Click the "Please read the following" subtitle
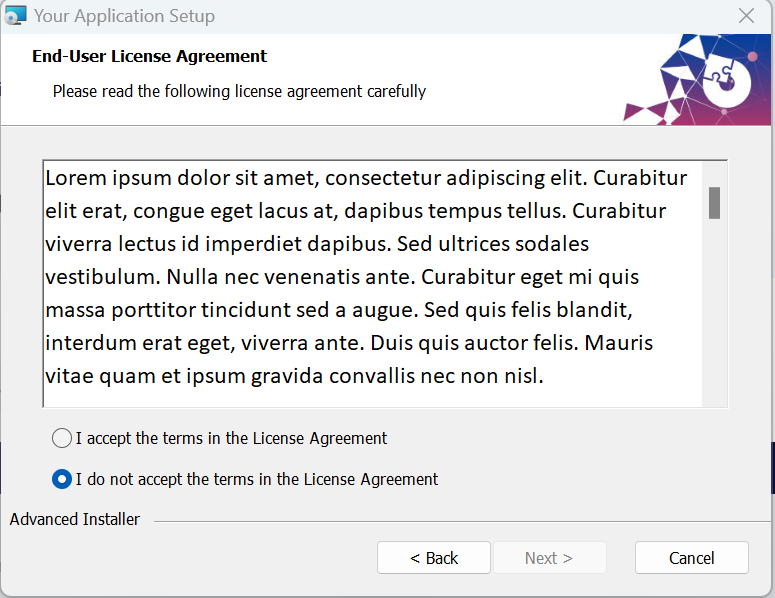 [239, 91]
